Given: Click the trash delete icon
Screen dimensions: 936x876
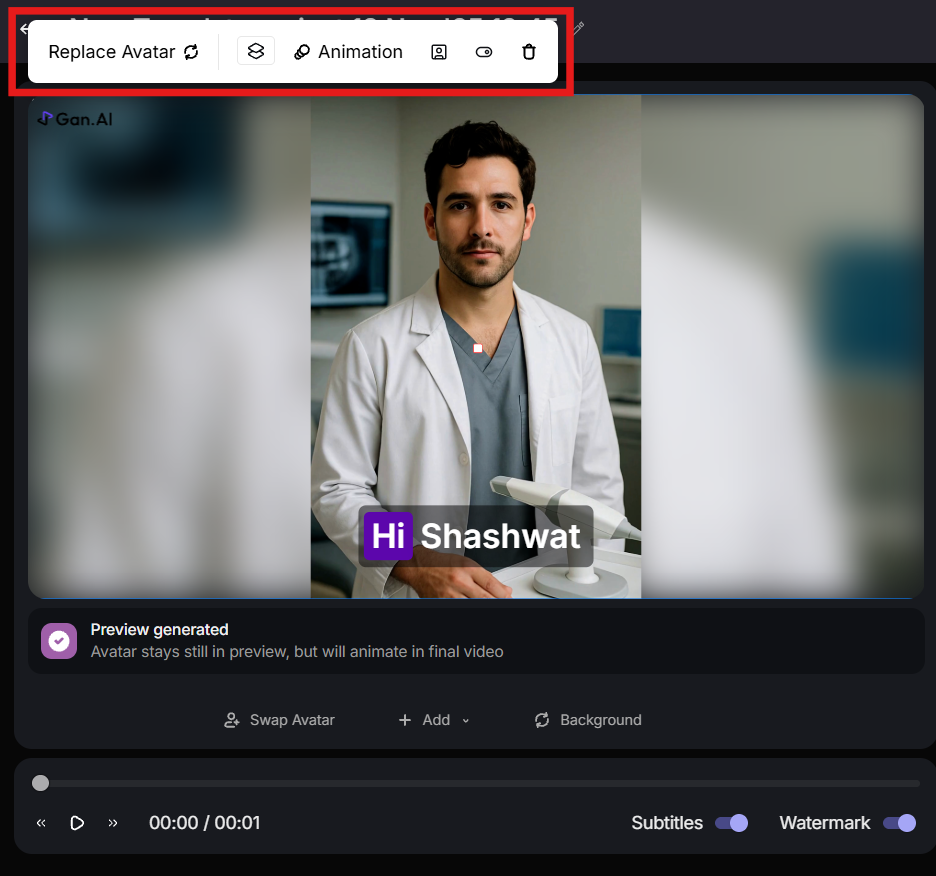Looking at the screenshot, I should pyautogui.click(x=529, y=52).
